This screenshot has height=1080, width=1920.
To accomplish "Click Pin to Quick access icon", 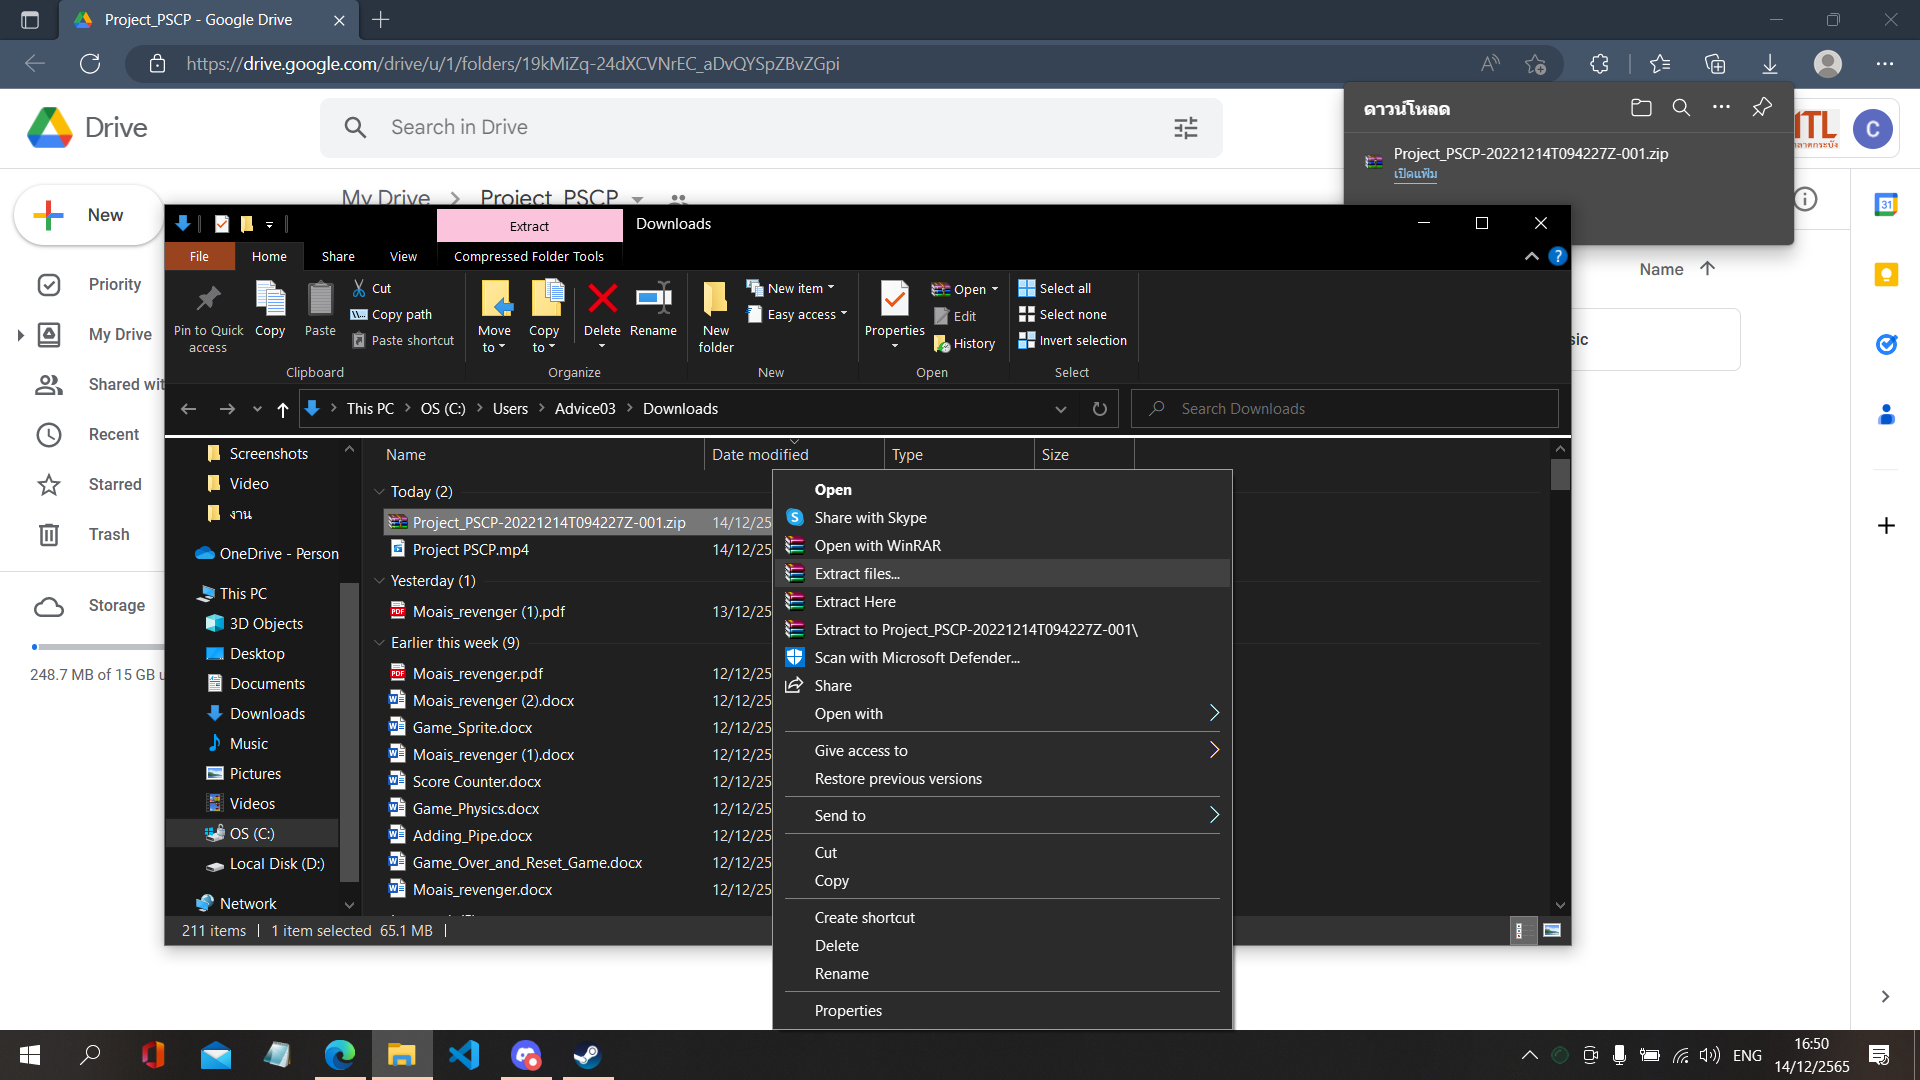I will coord(208,300).
